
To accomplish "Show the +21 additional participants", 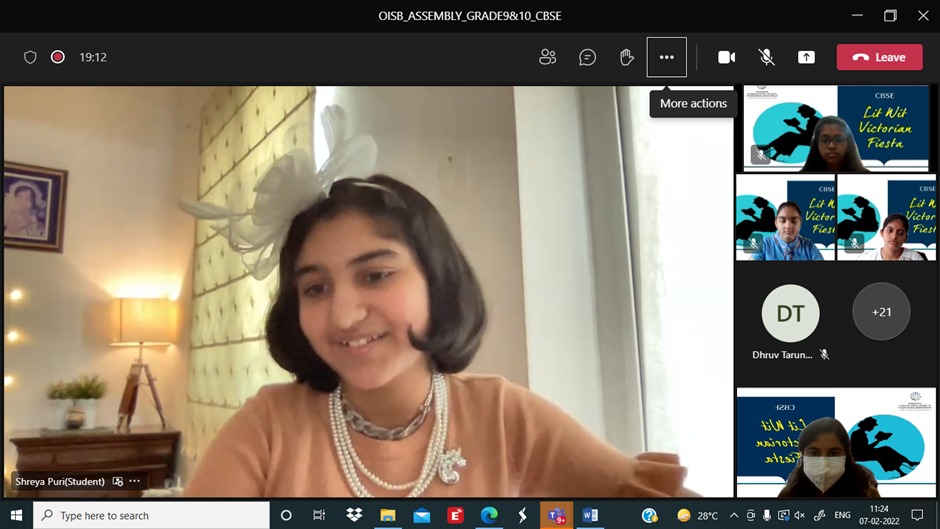I will (x=881, y=312).
